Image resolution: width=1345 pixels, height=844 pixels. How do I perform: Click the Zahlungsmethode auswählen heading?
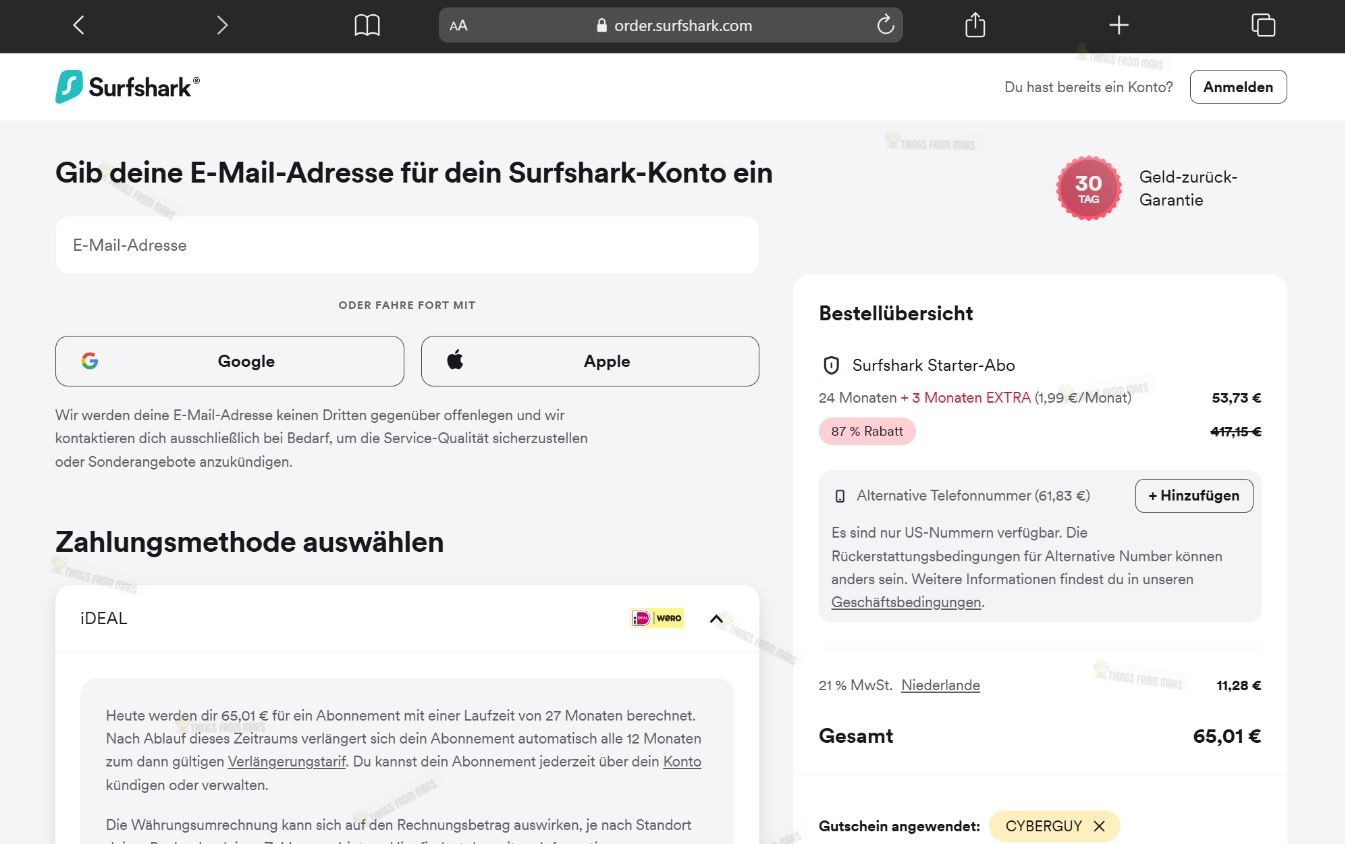250,542
